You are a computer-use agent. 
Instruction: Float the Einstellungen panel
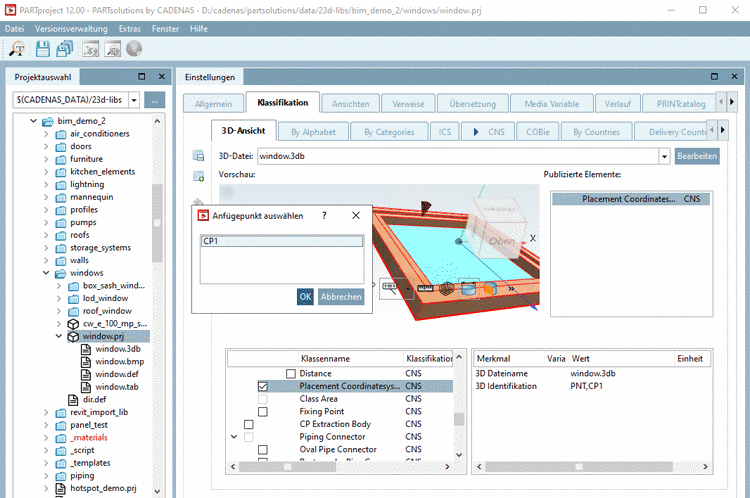(x=714, y=77)
